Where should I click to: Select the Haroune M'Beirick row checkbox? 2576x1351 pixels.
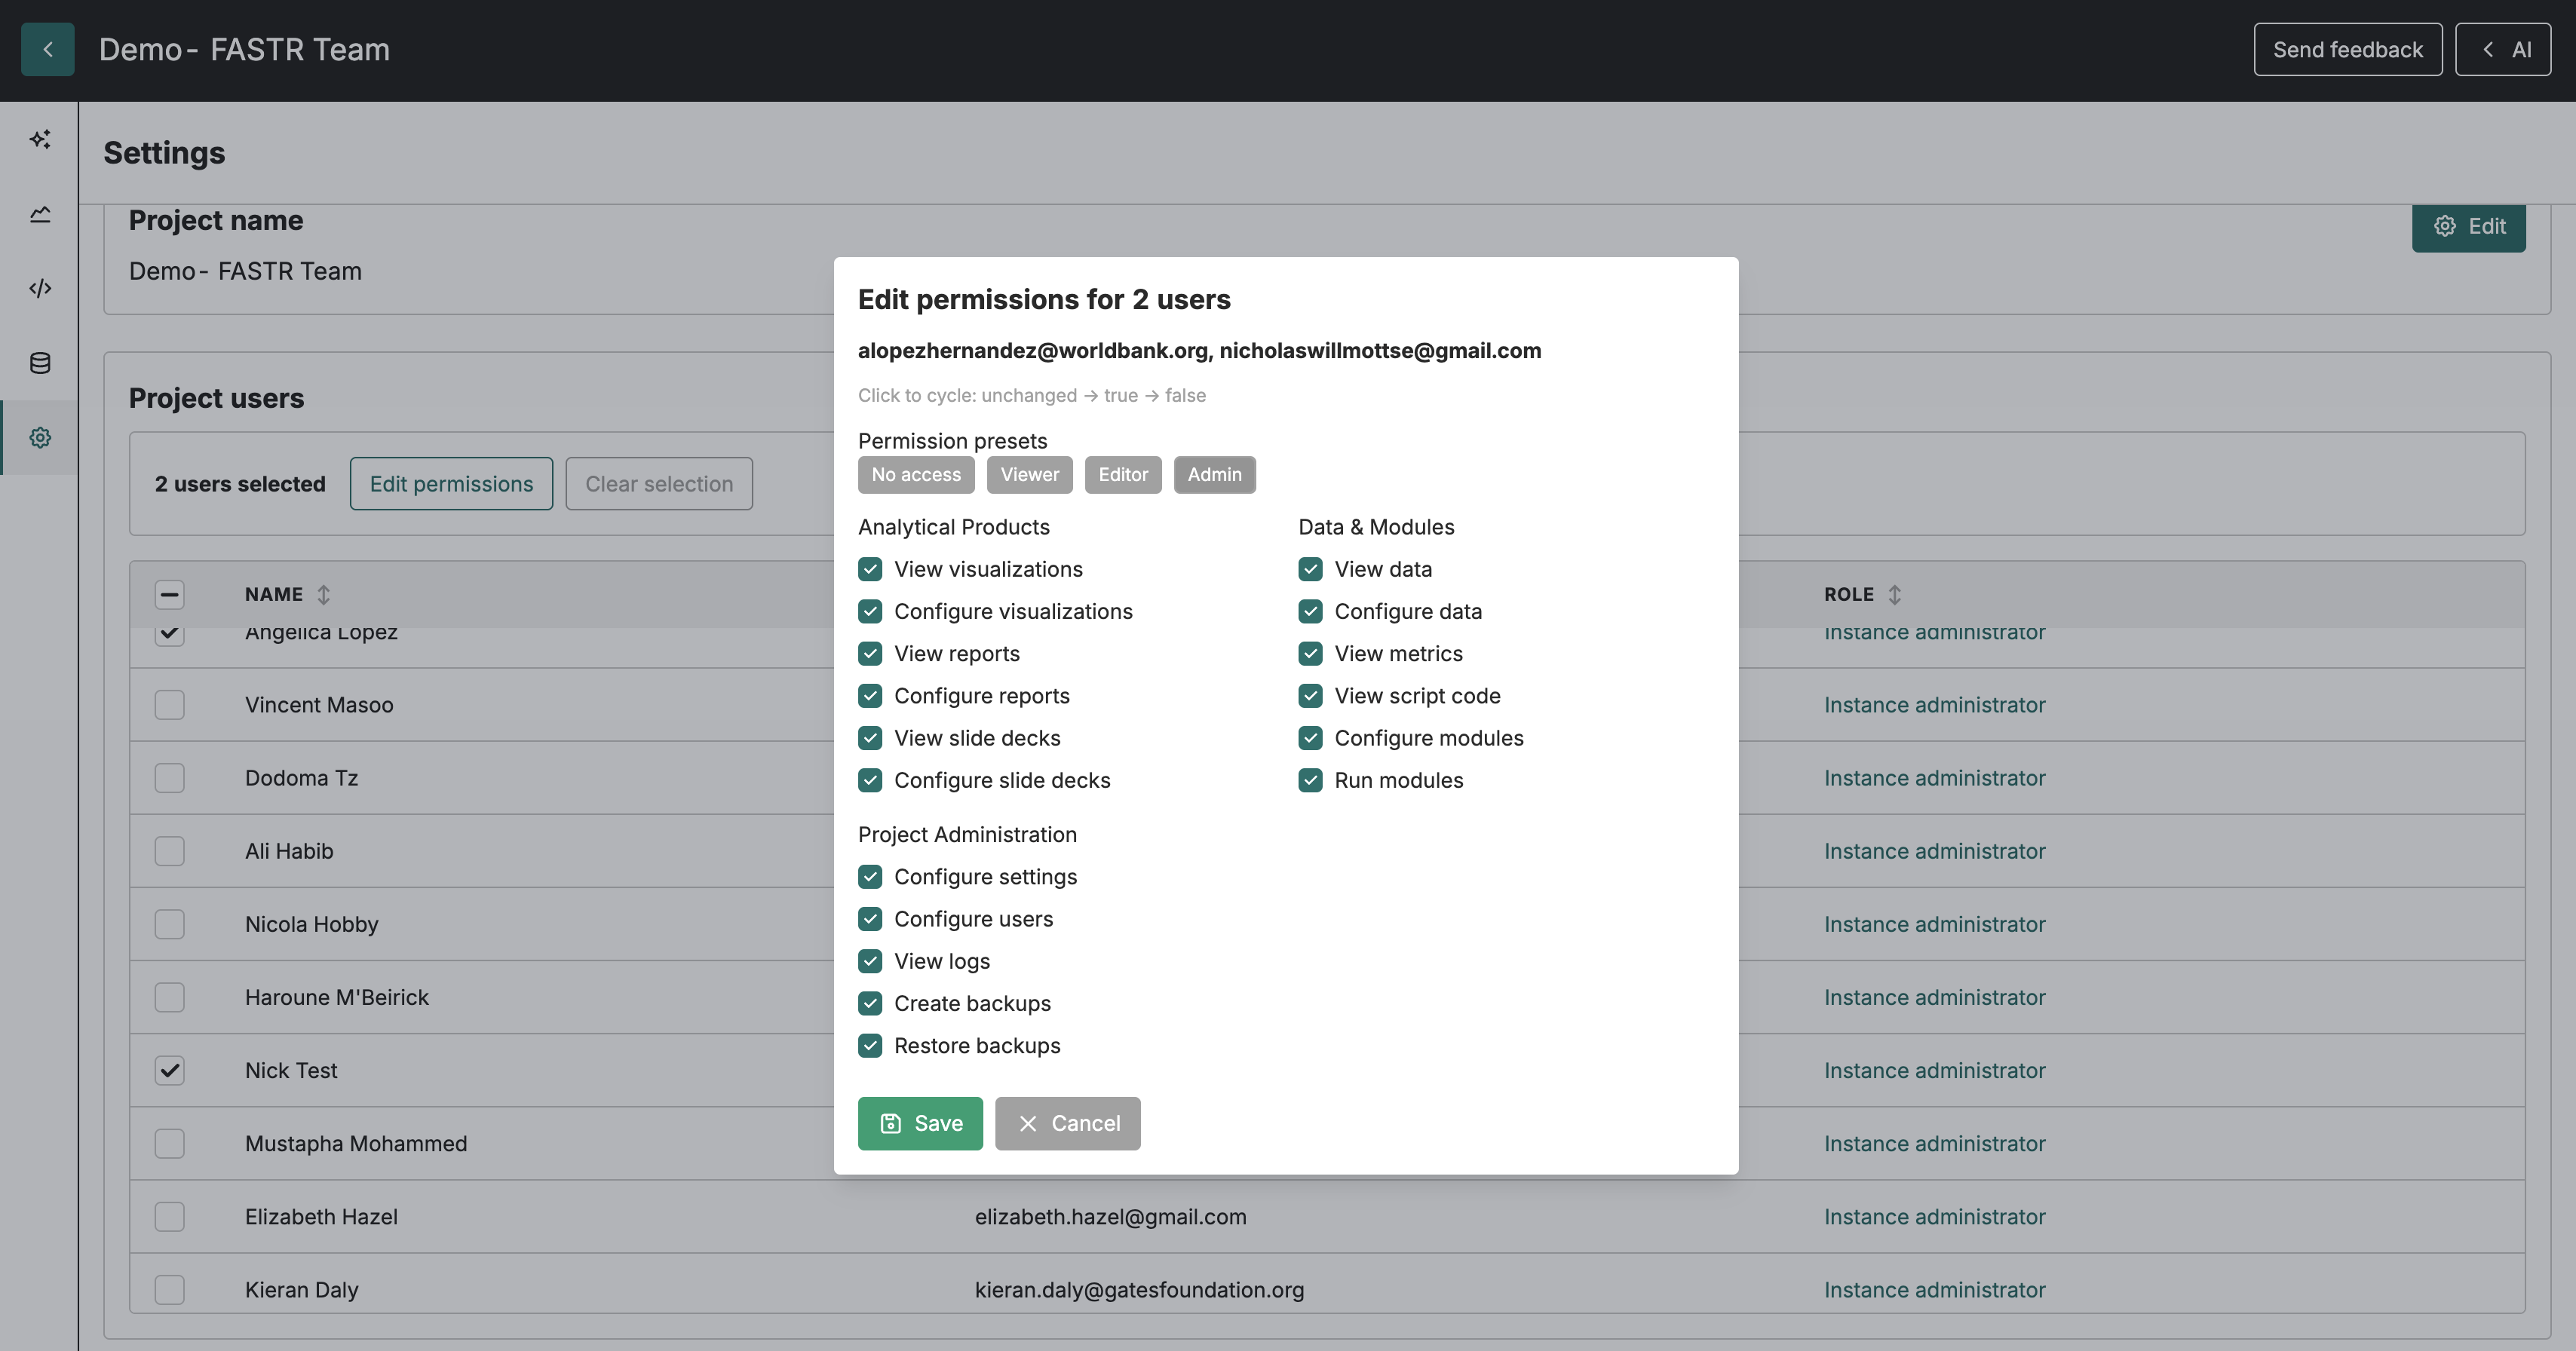click(170, 997)
